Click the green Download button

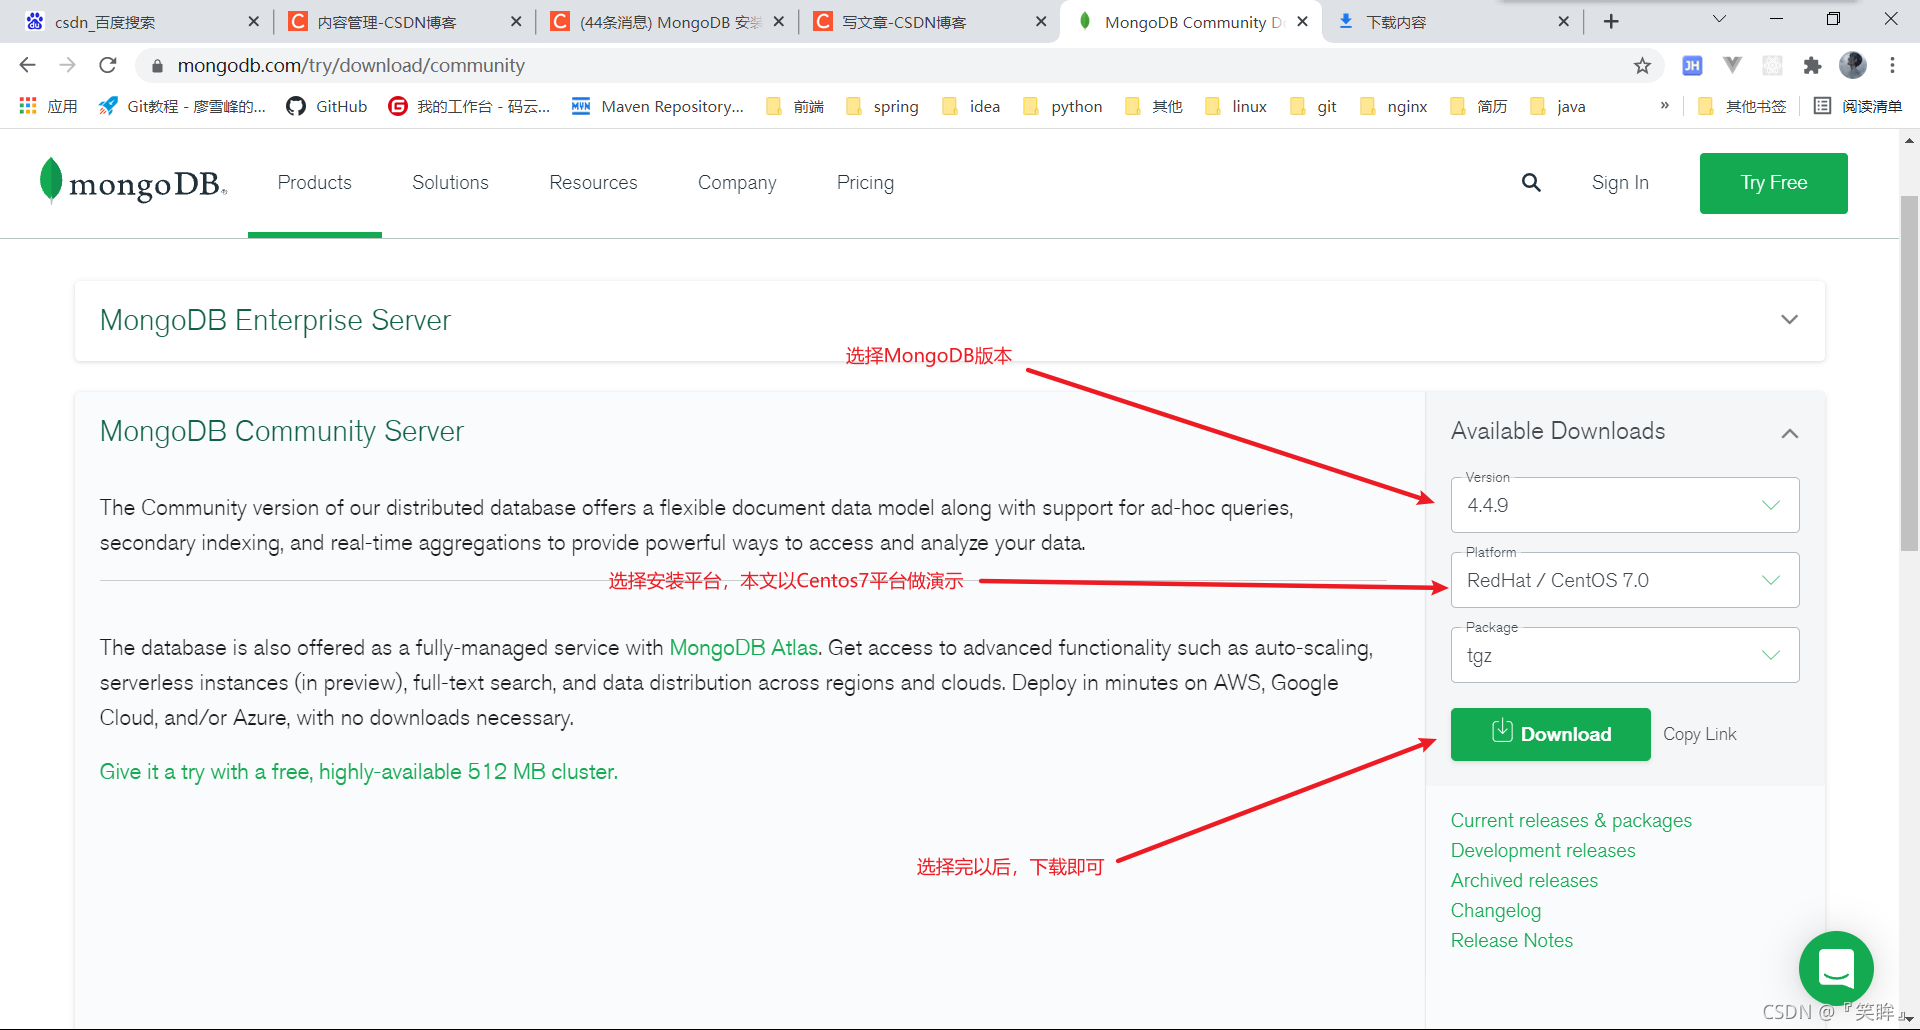click(x=1551, y=734)
